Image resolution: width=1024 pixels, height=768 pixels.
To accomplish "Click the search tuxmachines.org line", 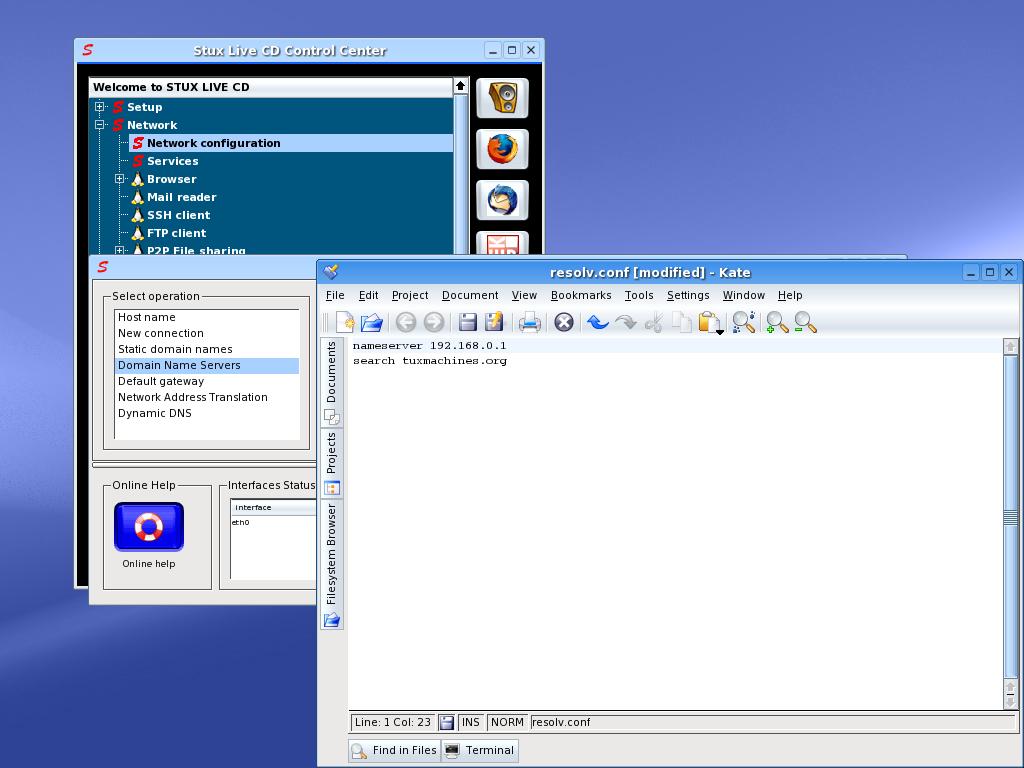I will click(x=430, y=360).
